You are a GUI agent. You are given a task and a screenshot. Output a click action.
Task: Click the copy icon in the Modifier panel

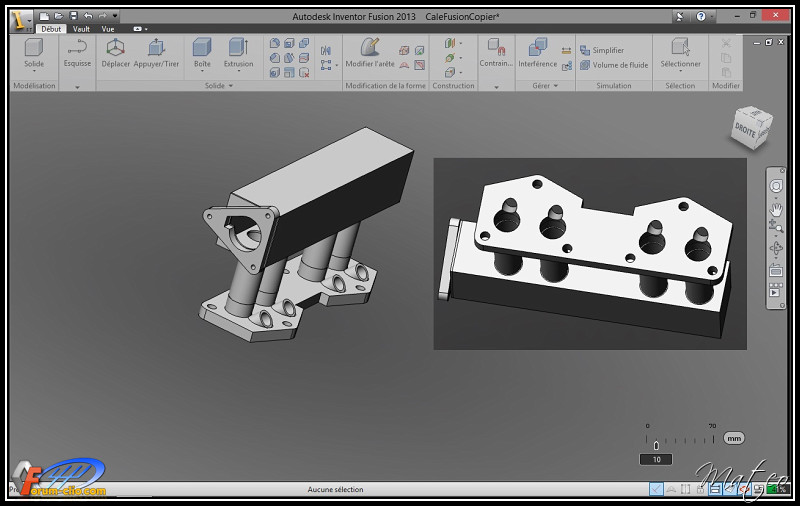(x=726, y=58)
